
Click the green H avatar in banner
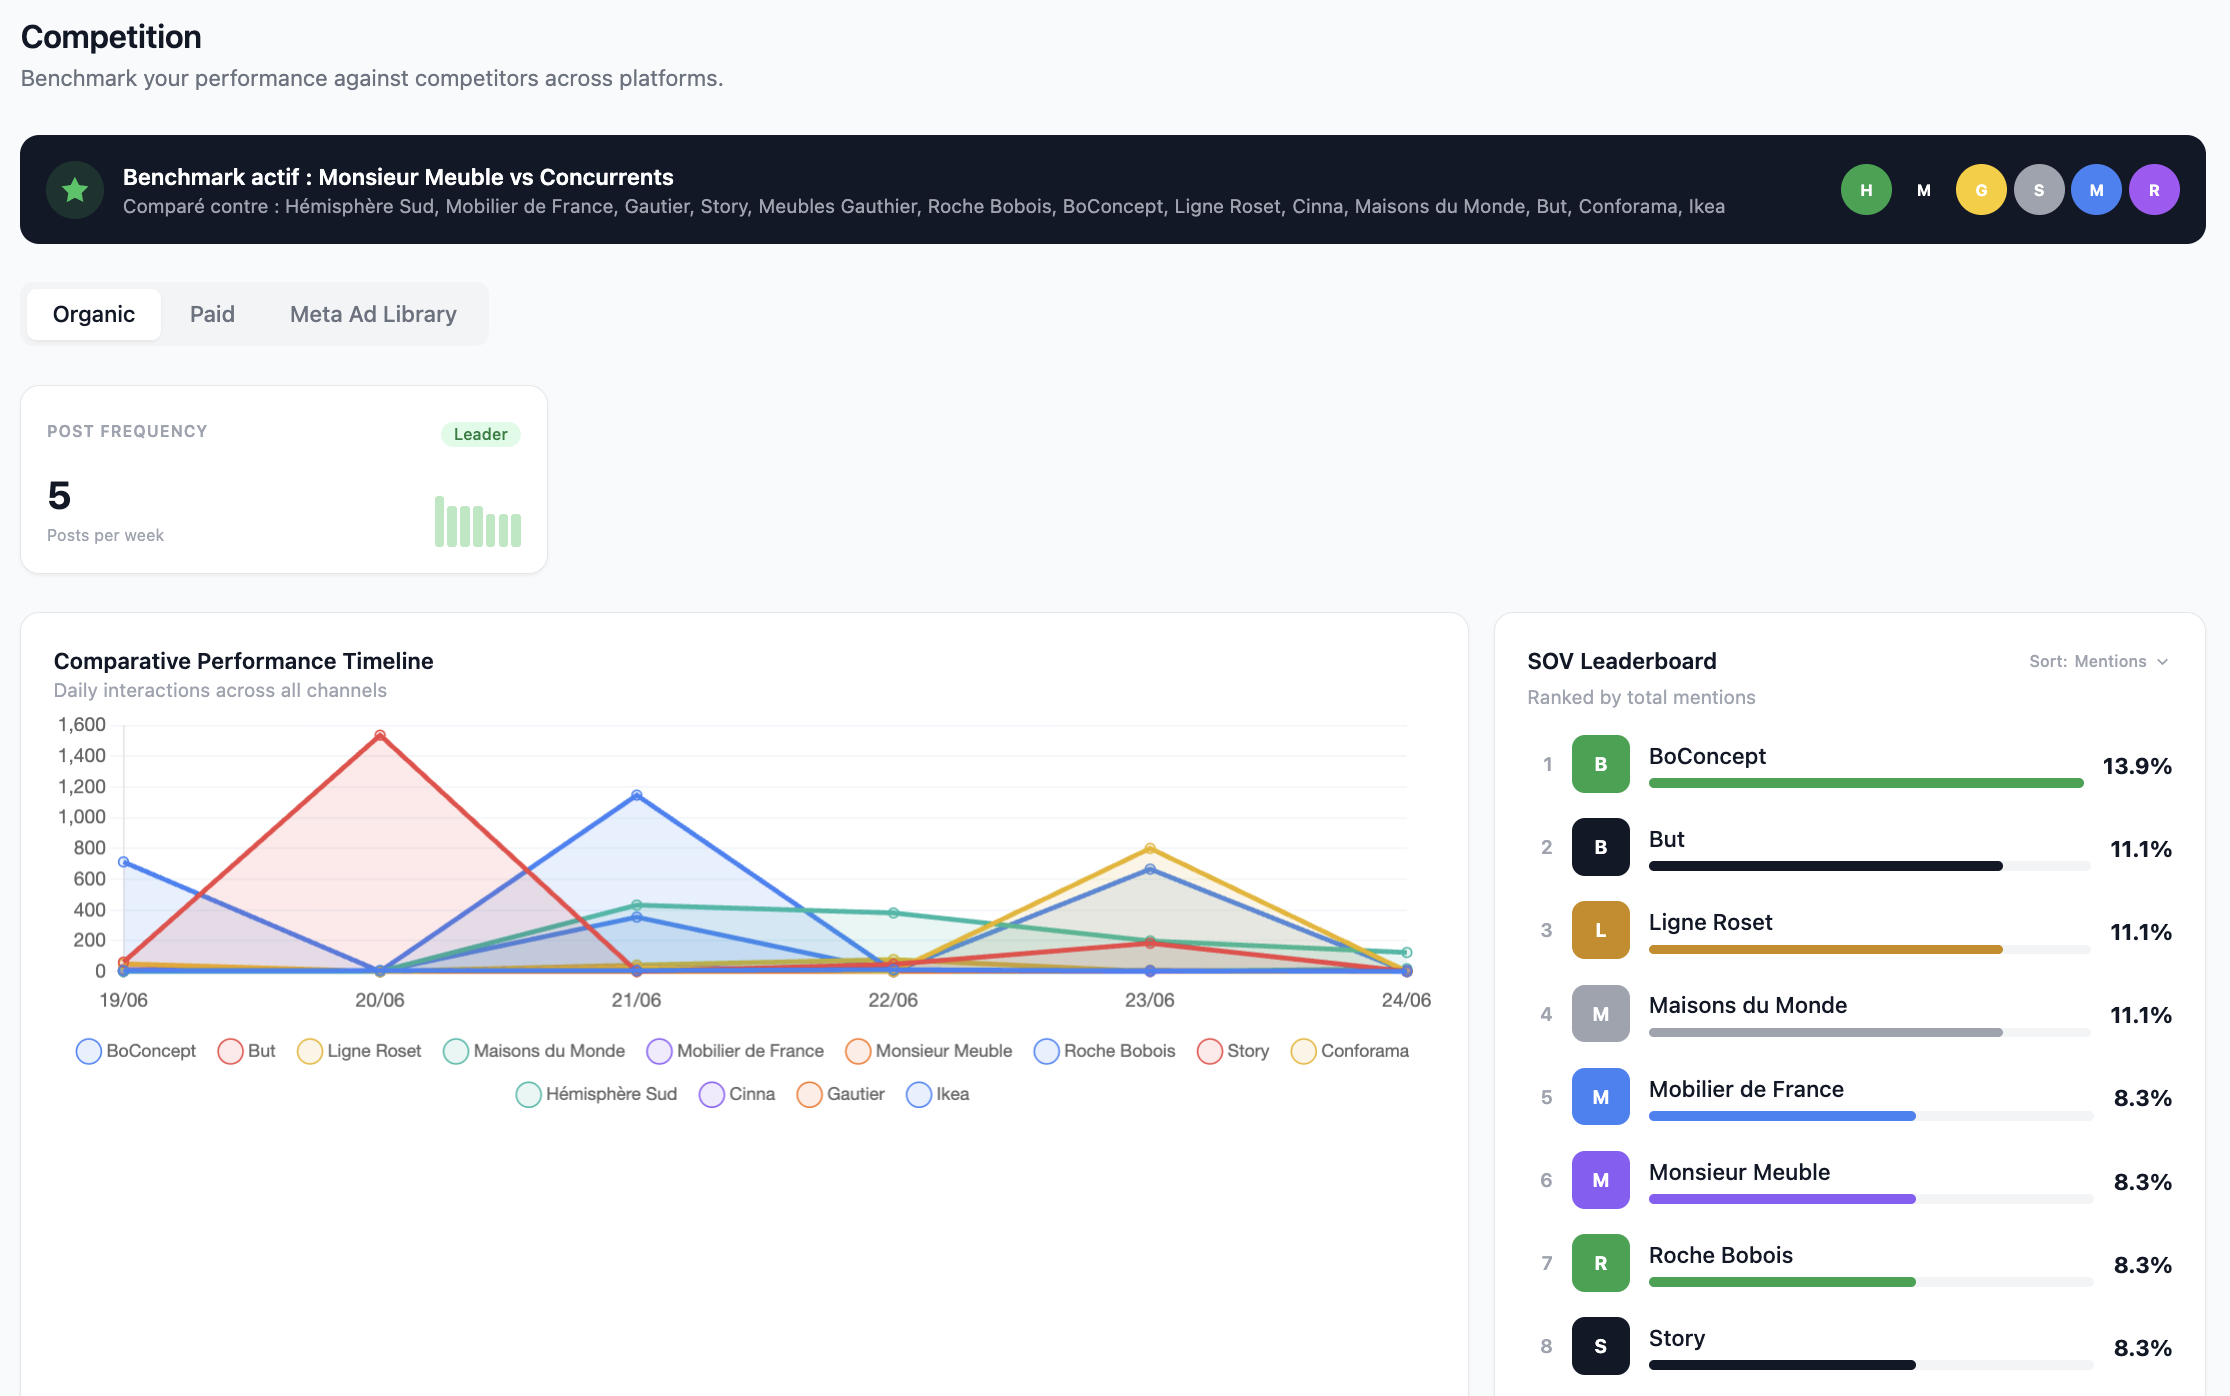pos(1866,190)
